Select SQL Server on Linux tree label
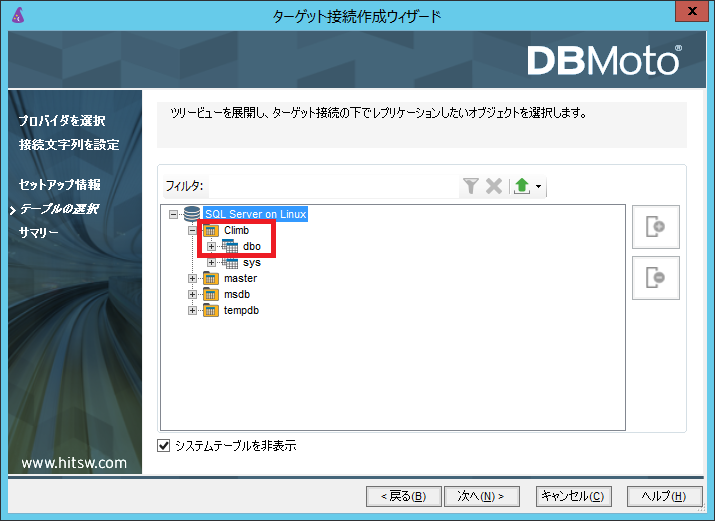The image size is (715, 521). [255, 214]
